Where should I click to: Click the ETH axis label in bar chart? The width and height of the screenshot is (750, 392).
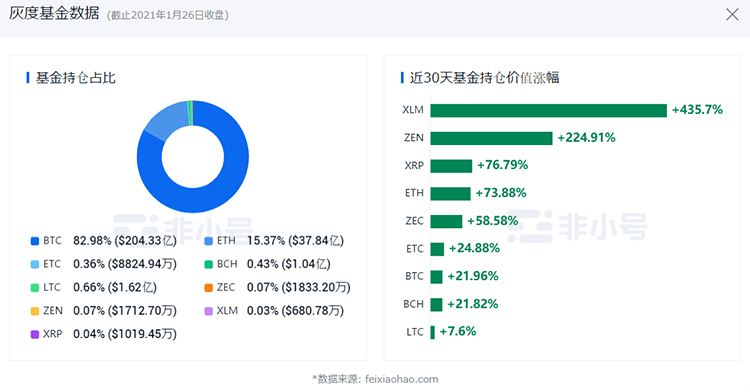coord(414,193)
